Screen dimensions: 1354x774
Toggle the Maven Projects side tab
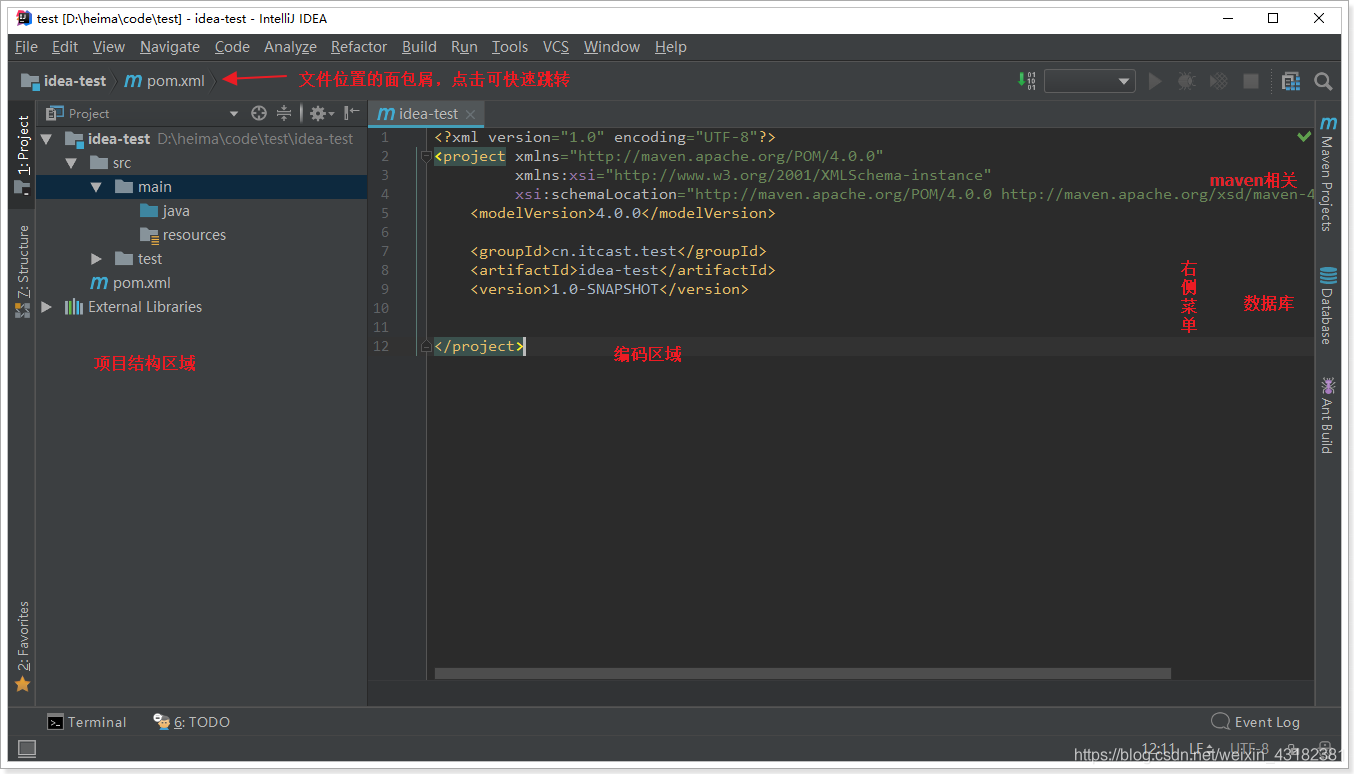tap(1328, 173)
